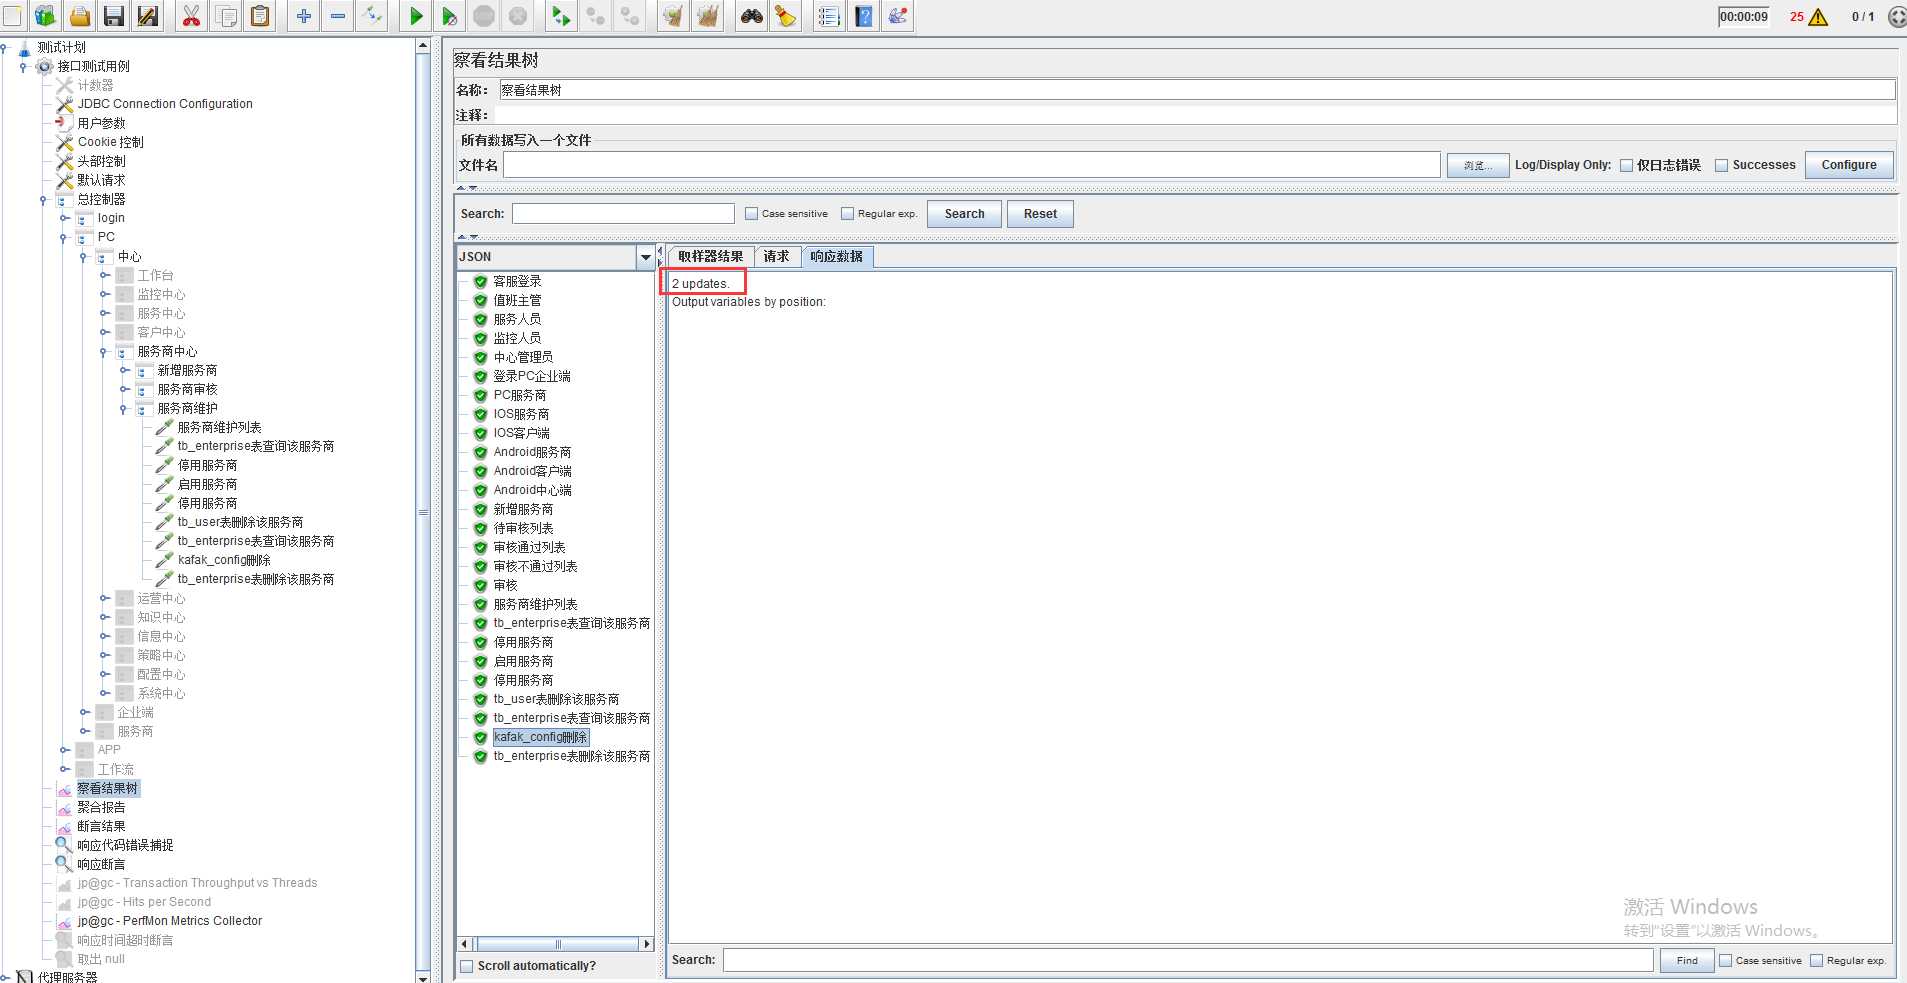This screenshot has height=983, width=1907.
Task: Click the Search button
Action: coord(964,214)
